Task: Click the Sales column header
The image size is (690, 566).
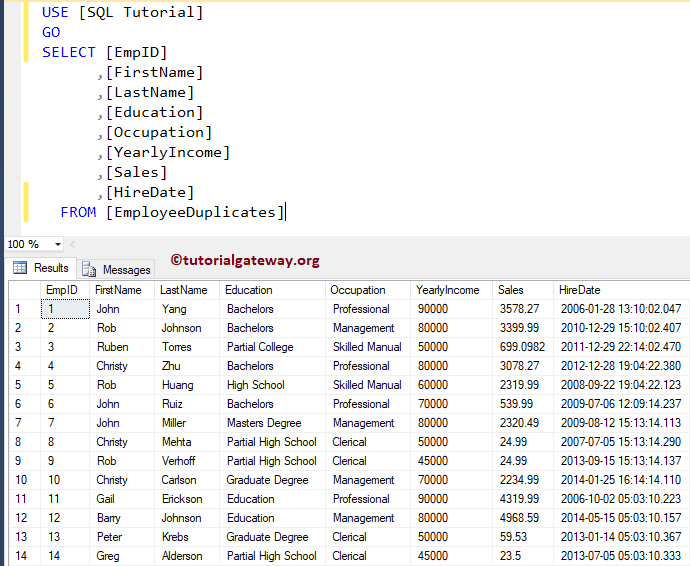Action: [x=523, y=290]
